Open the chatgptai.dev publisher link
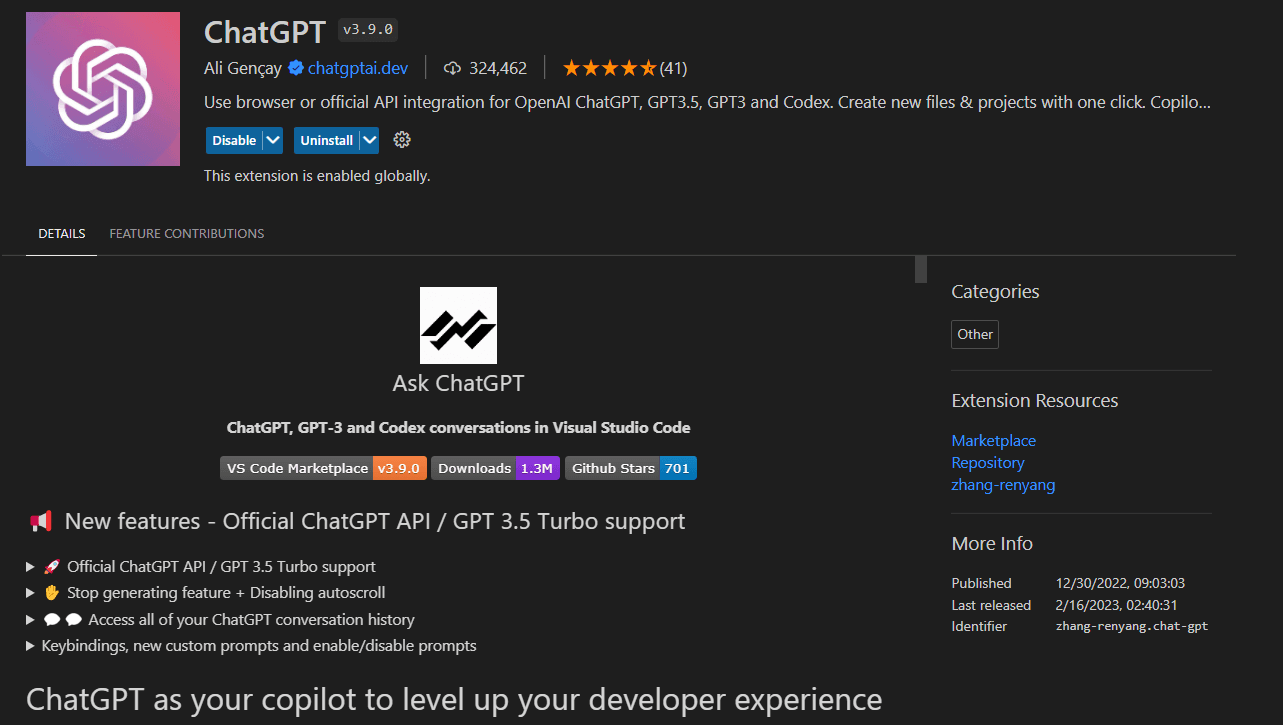1283x725 pixels. [358, 68]
